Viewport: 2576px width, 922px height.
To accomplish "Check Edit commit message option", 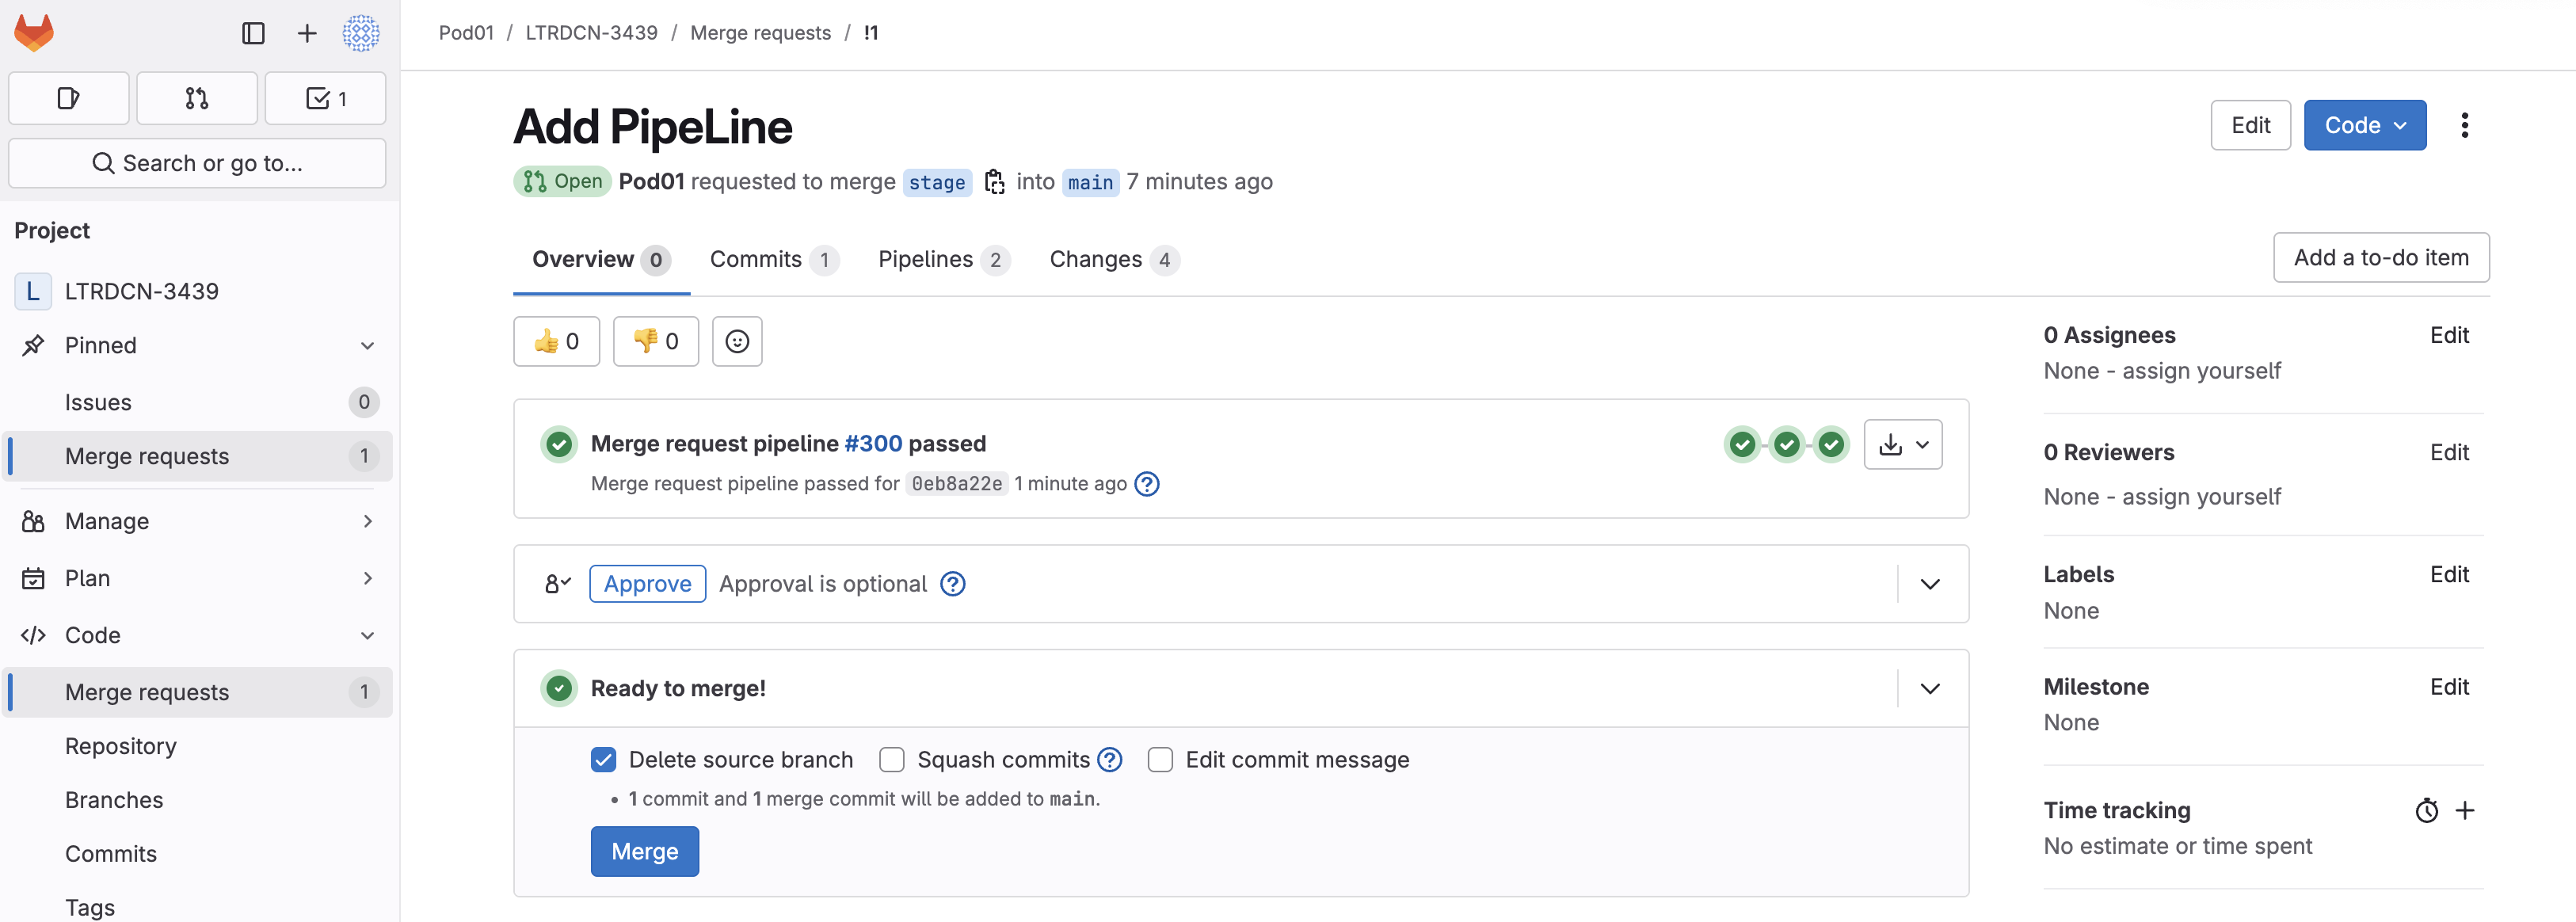I will (1160, 760).
